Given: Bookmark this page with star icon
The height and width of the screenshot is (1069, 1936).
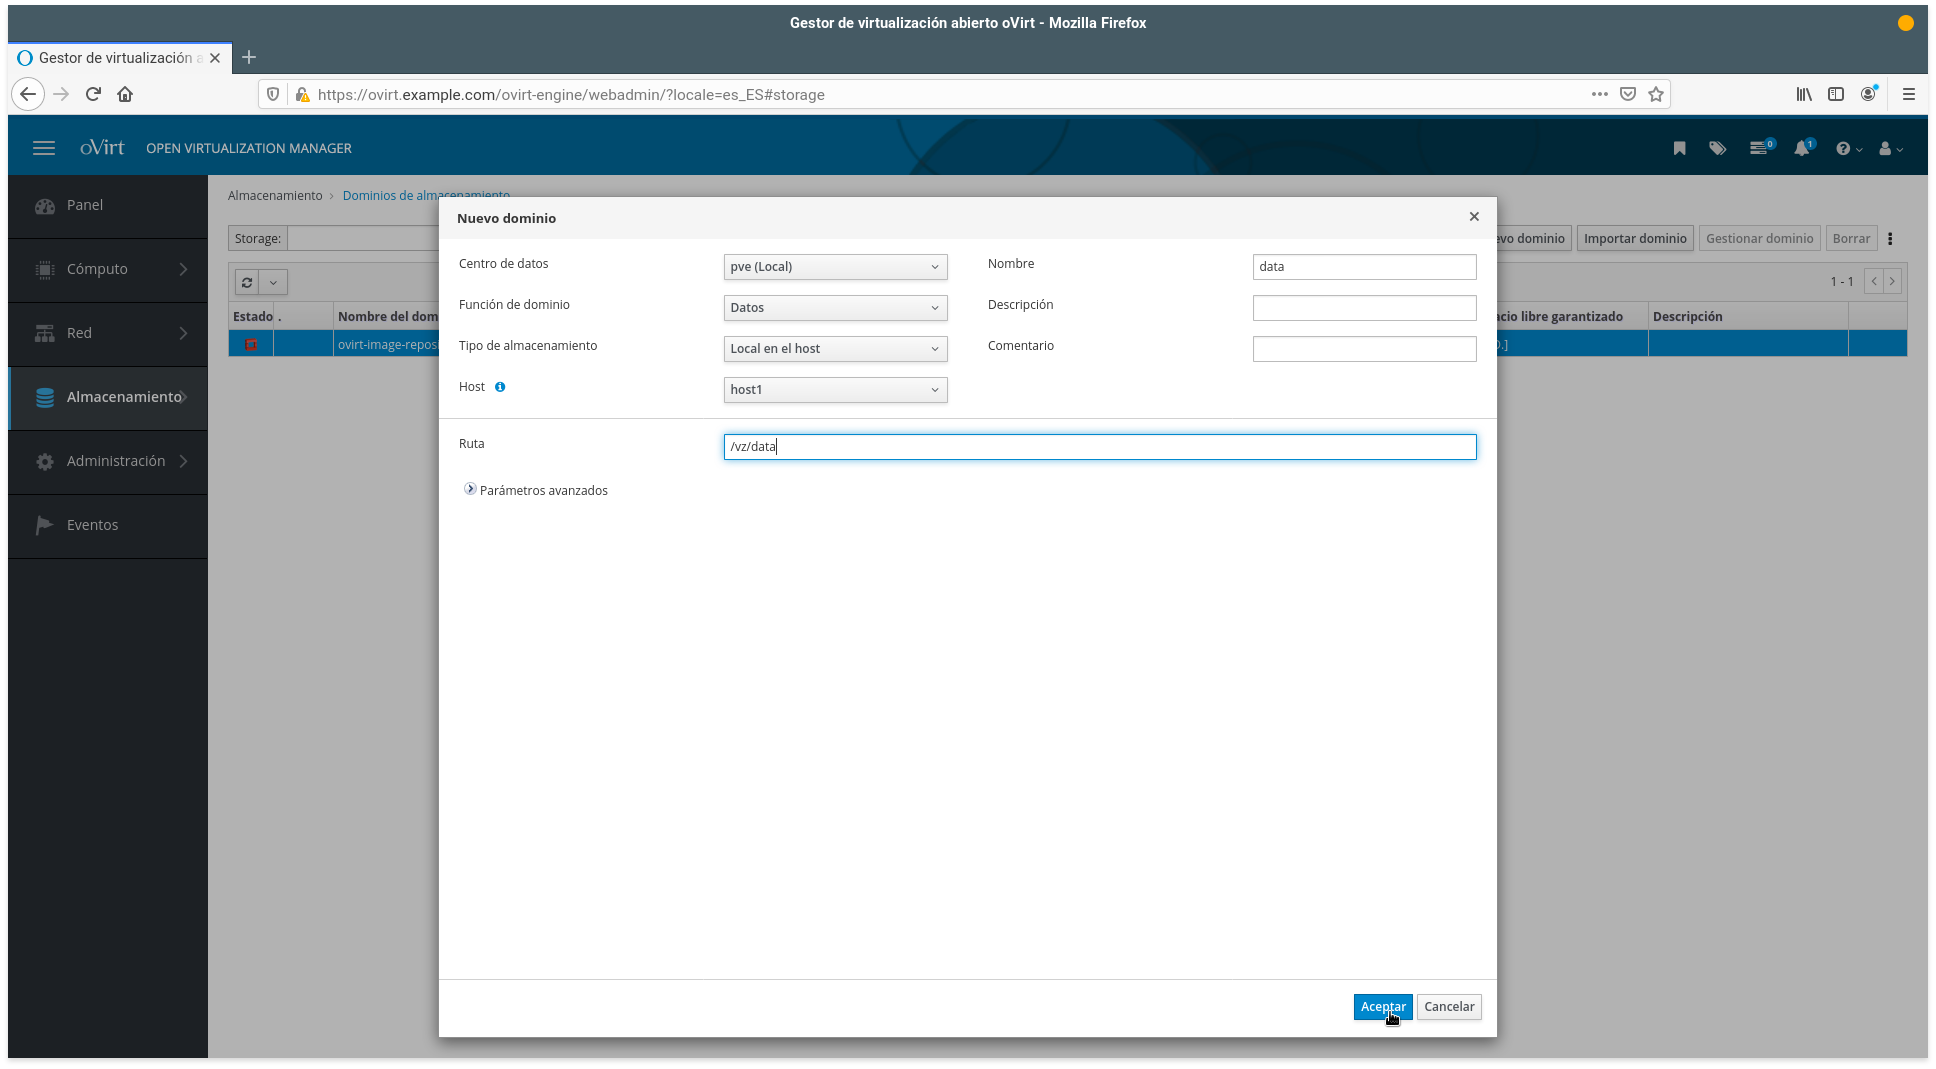Looking at the screenshot, I should 1656,94.
